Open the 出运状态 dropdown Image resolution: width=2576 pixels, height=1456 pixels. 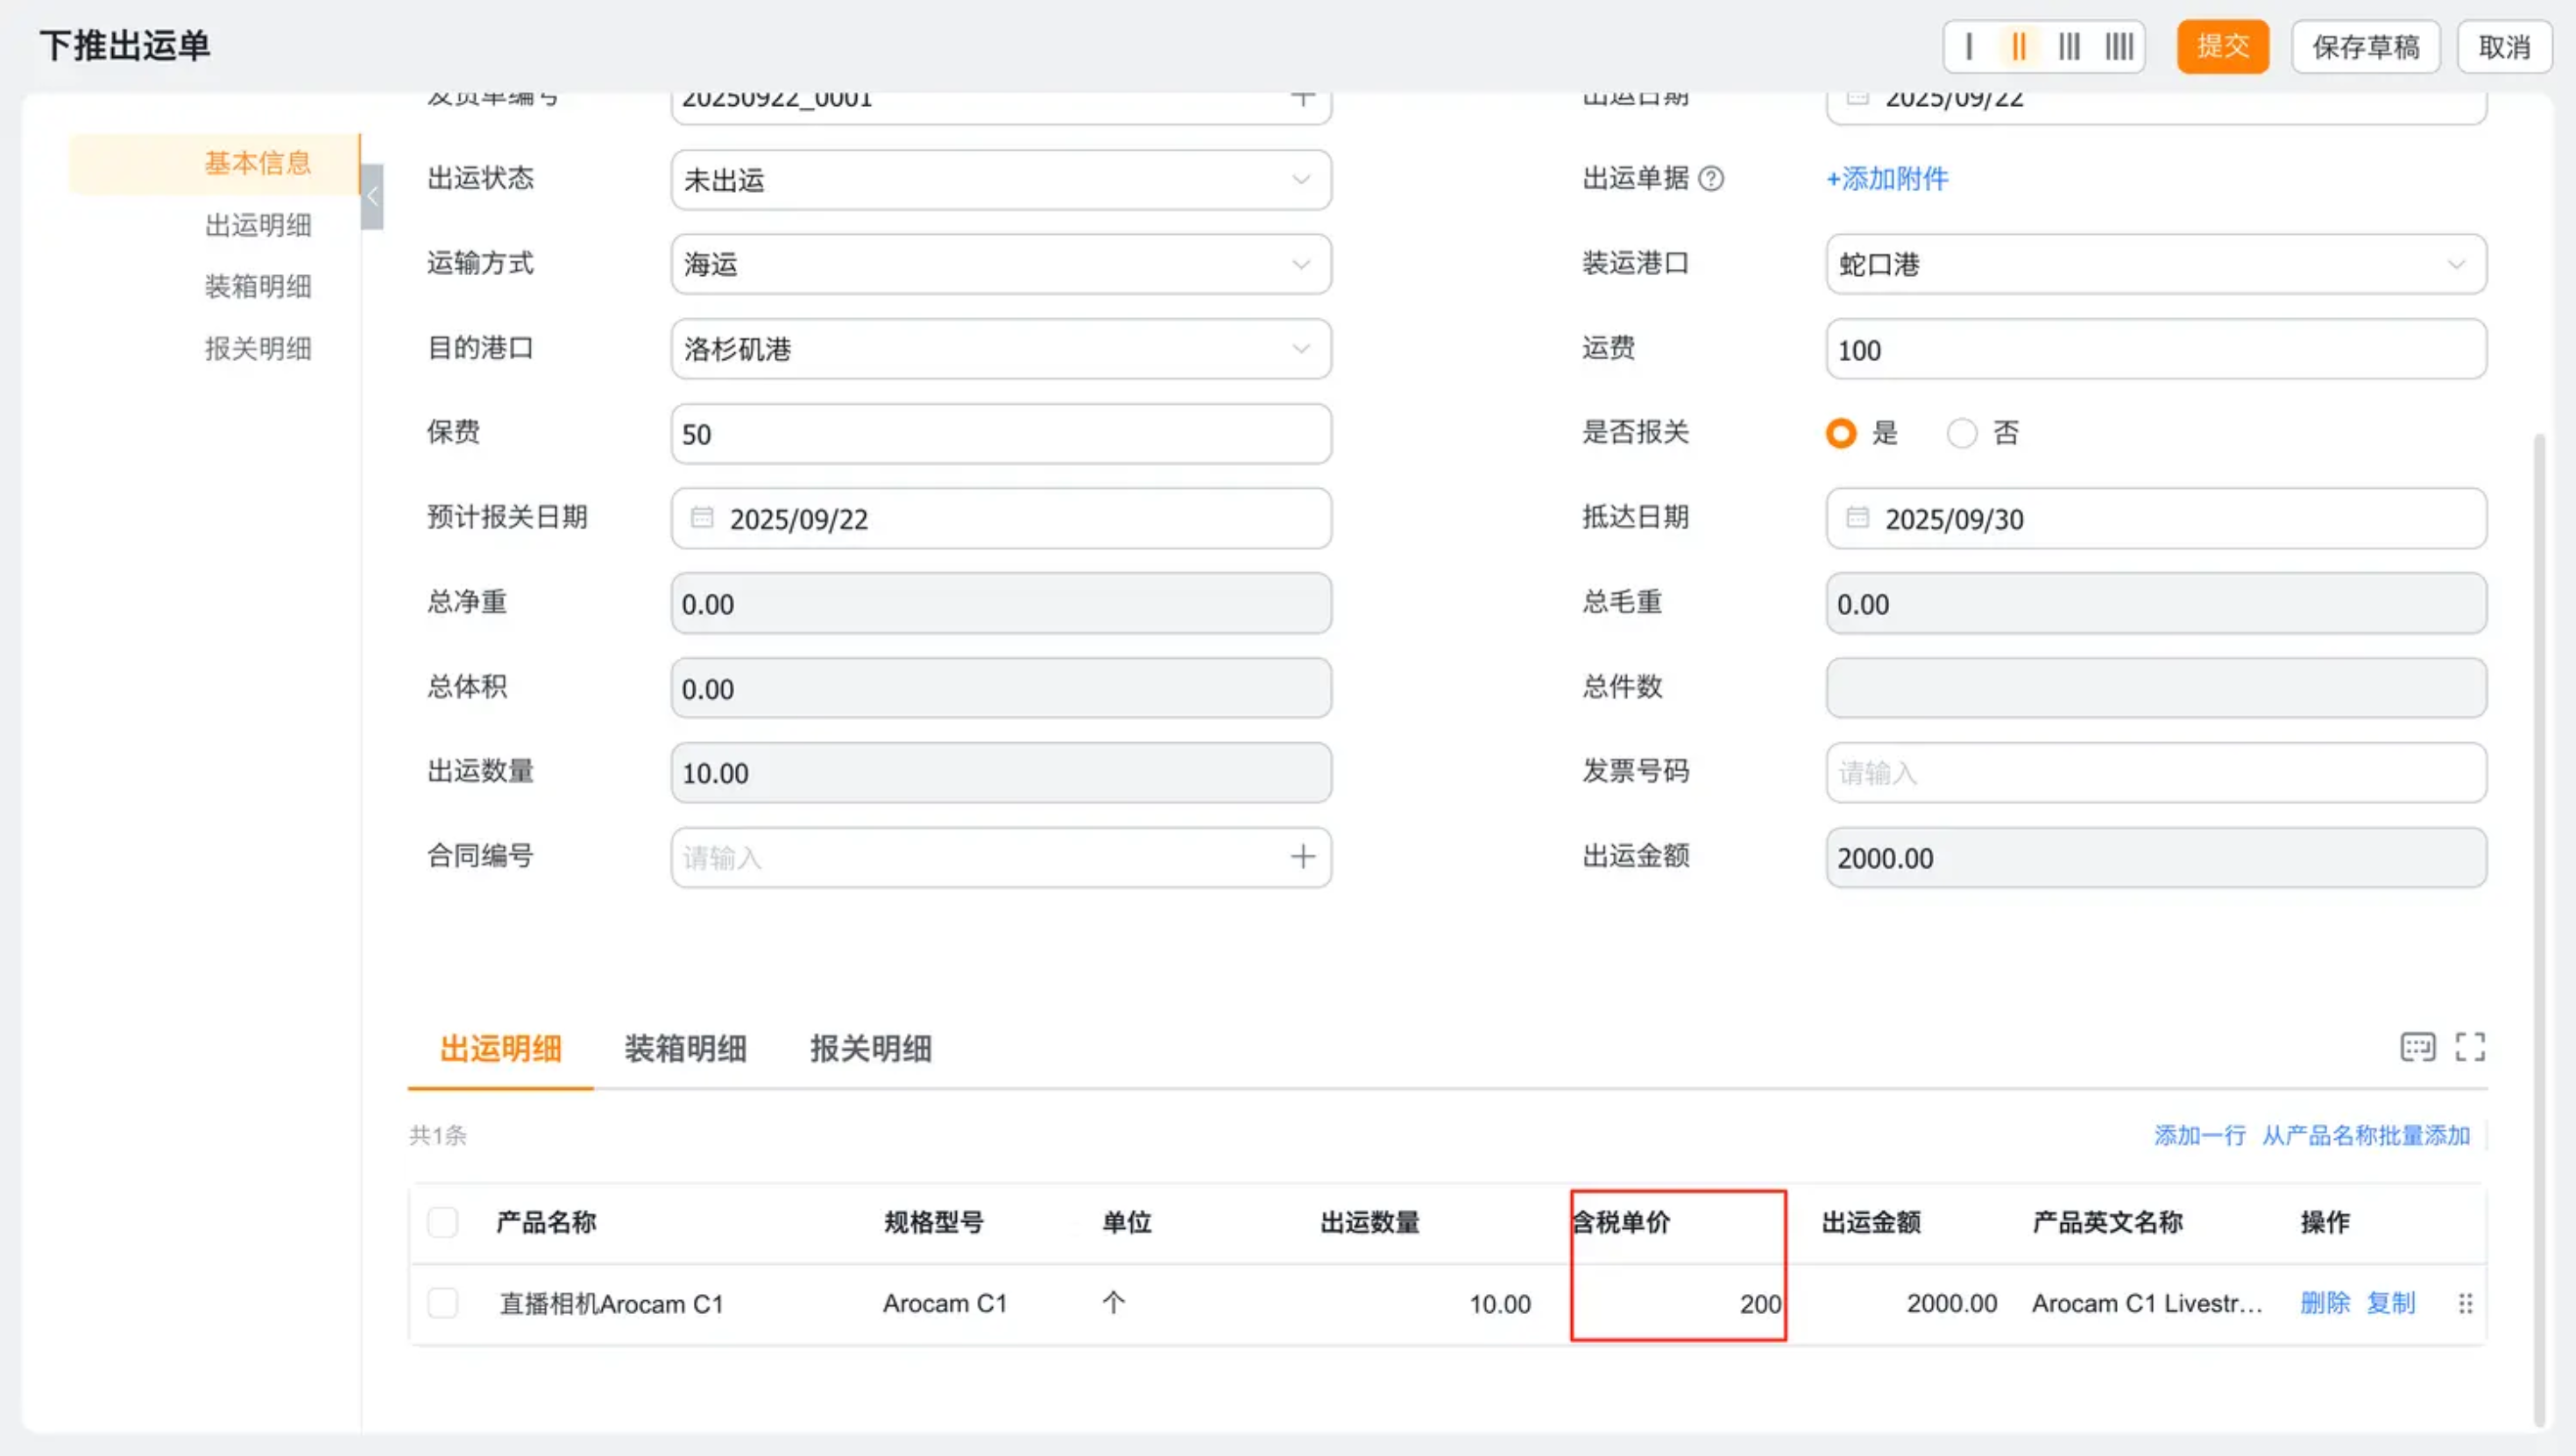click(x=1000, y=180)
